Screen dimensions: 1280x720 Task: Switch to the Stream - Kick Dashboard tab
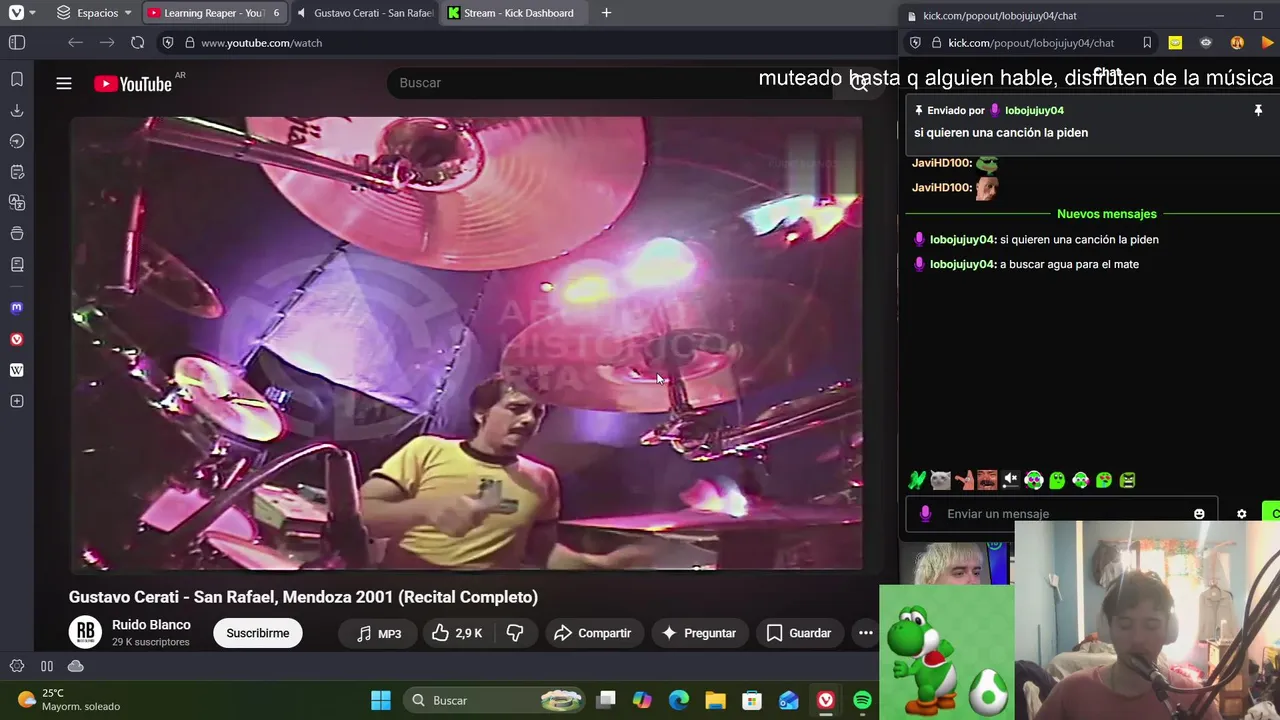[x=515, y=13]
